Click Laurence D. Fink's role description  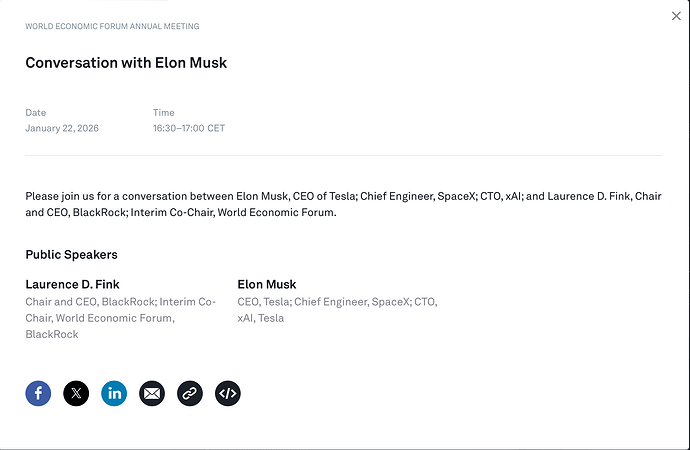(x=120, y=318)
